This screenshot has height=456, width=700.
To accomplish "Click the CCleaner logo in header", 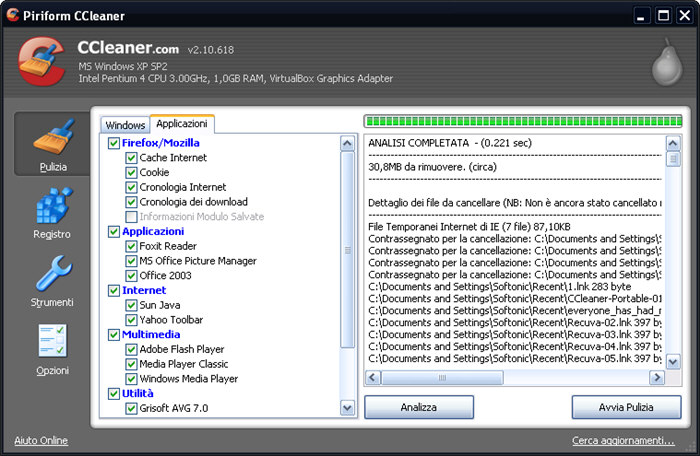I will [41, 61].
